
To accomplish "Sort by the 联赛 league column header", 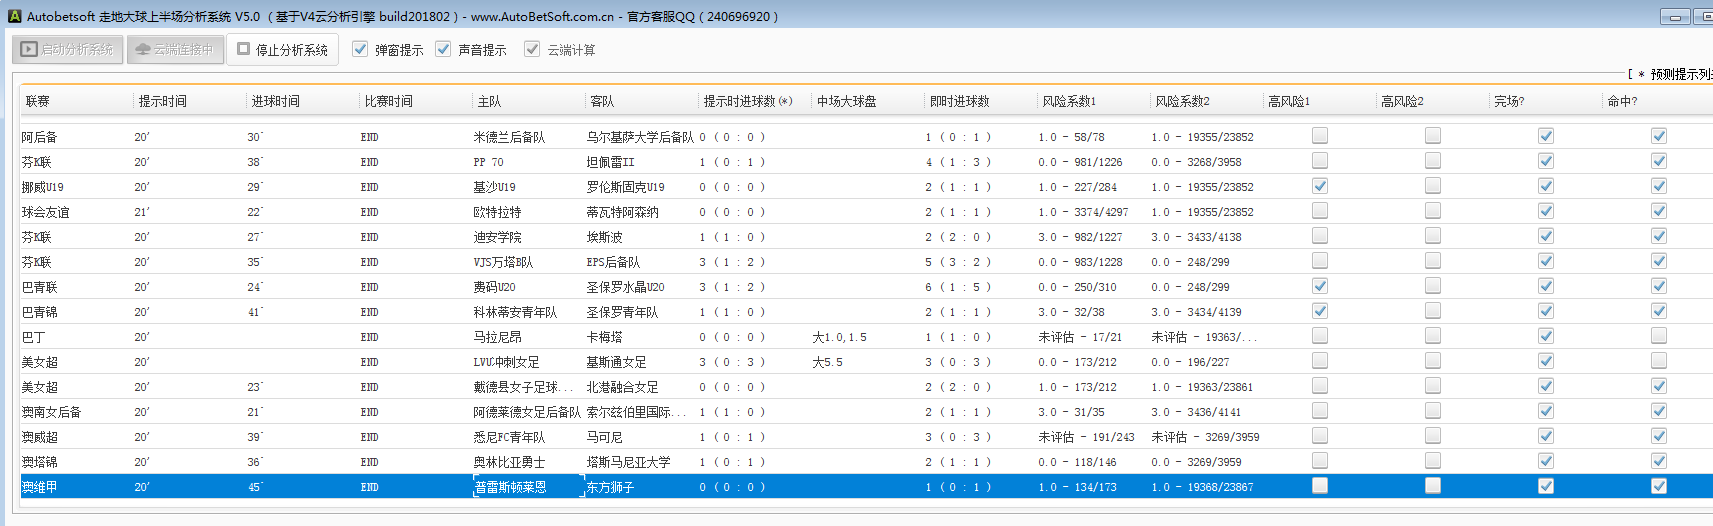I will click(x=38, y=101).
